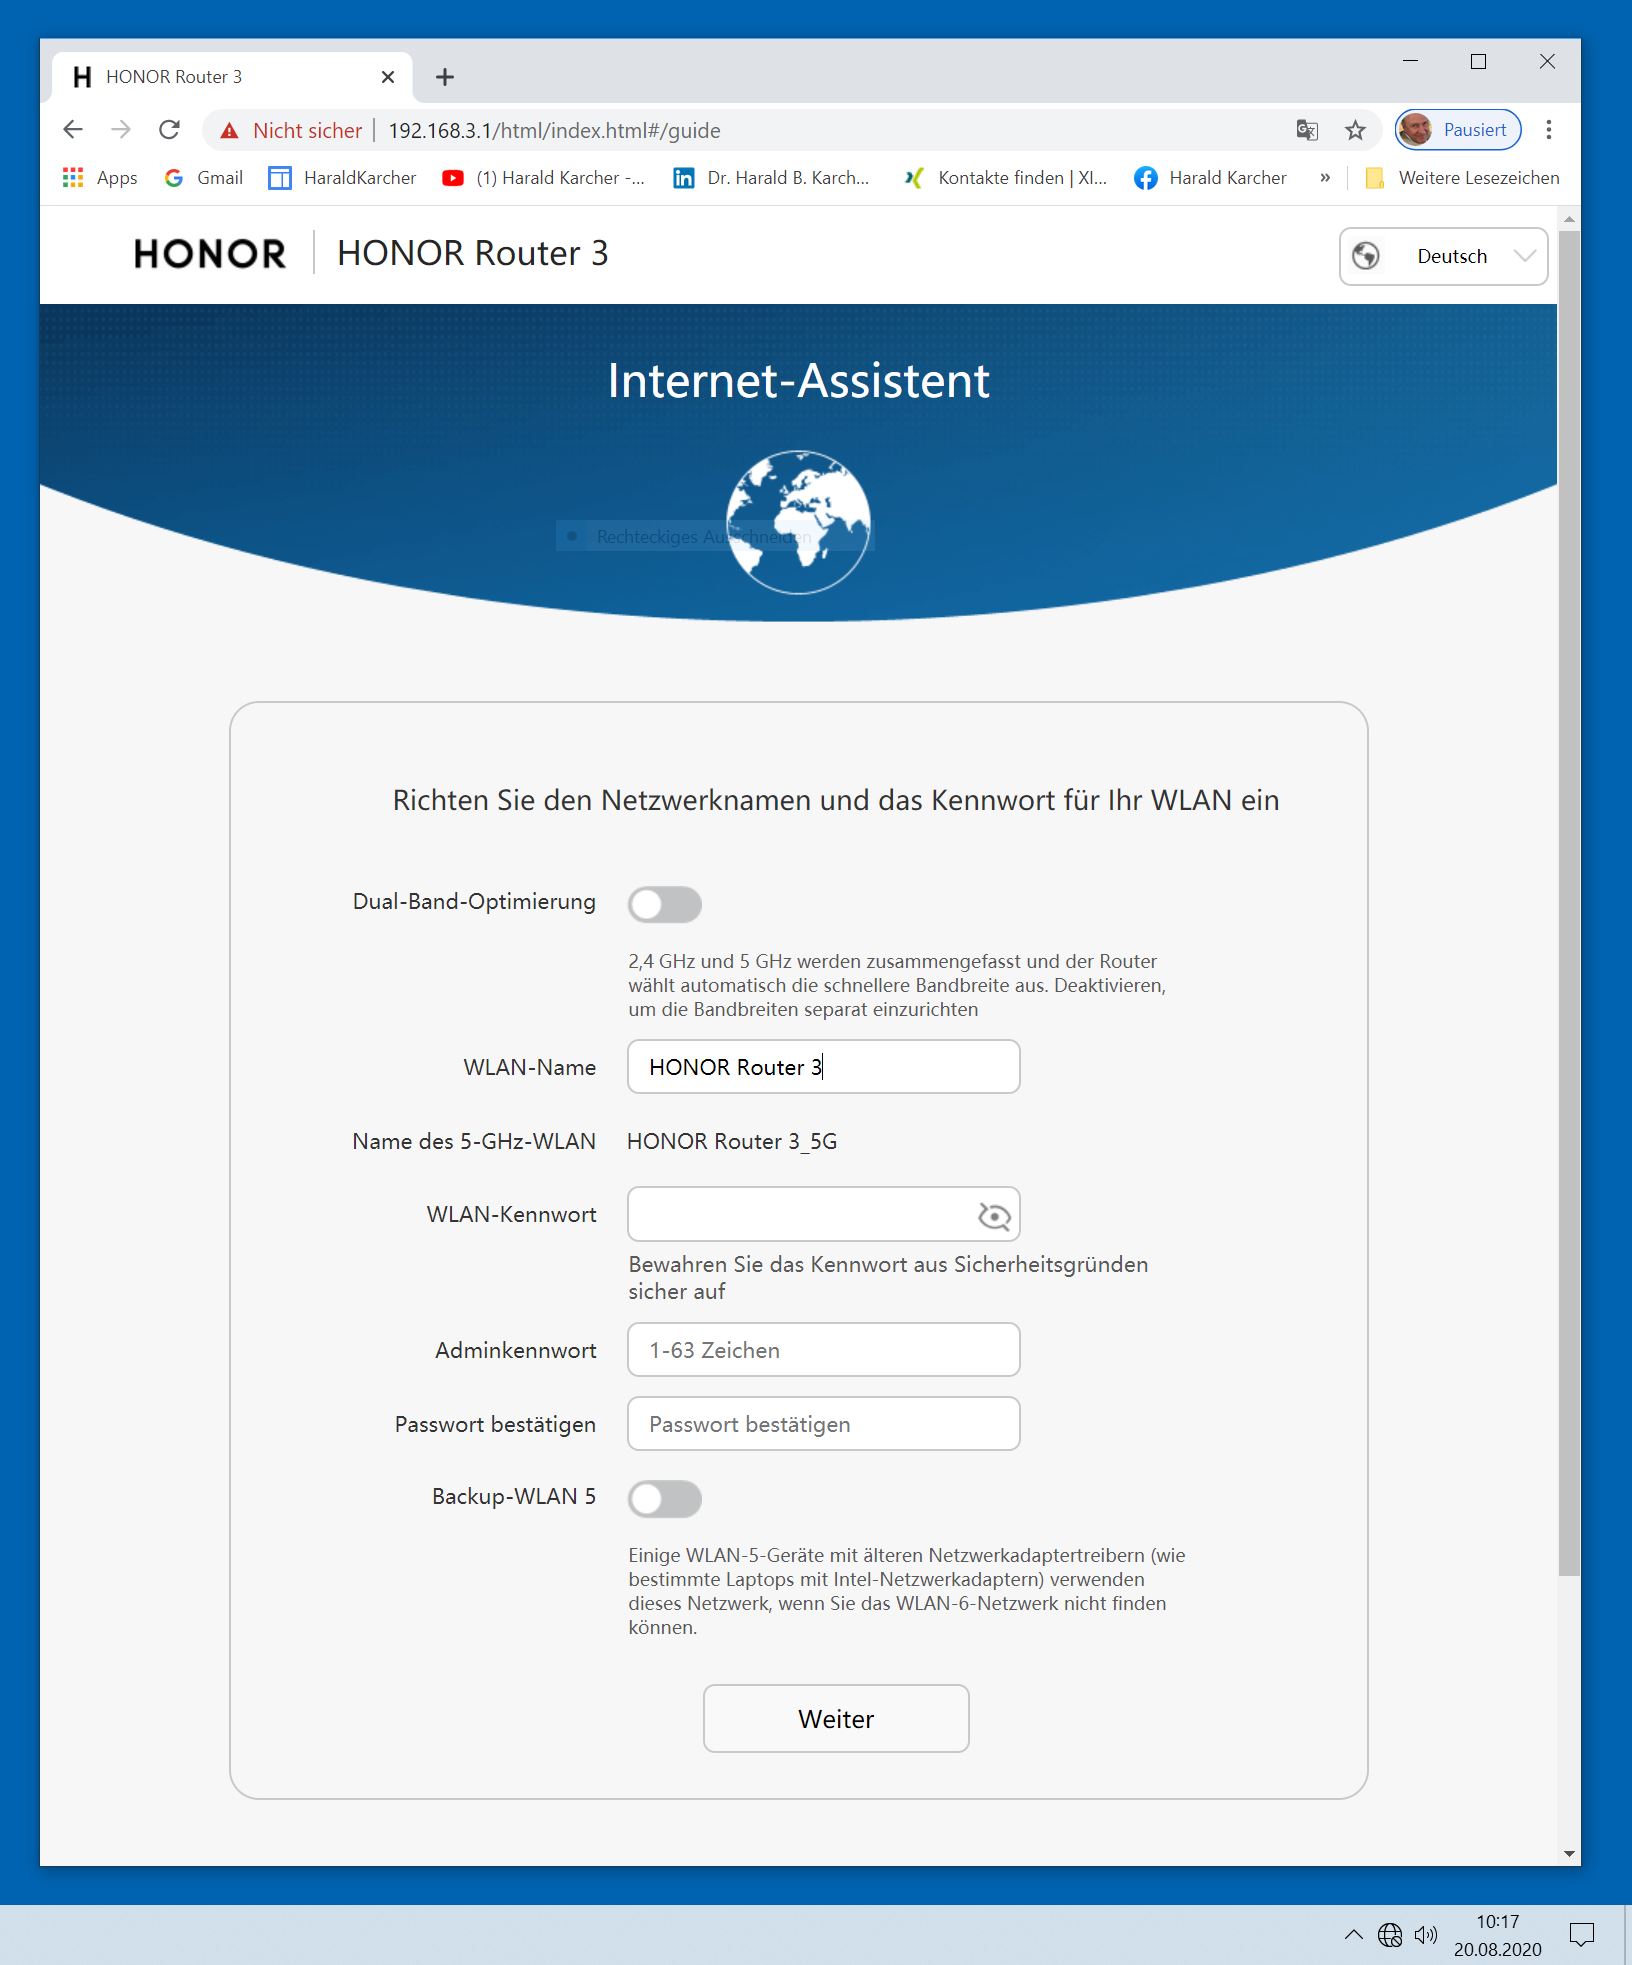Click the scrollbar up arrow
This screenshot has width=1632, height=1965.
pos(1569,218)
